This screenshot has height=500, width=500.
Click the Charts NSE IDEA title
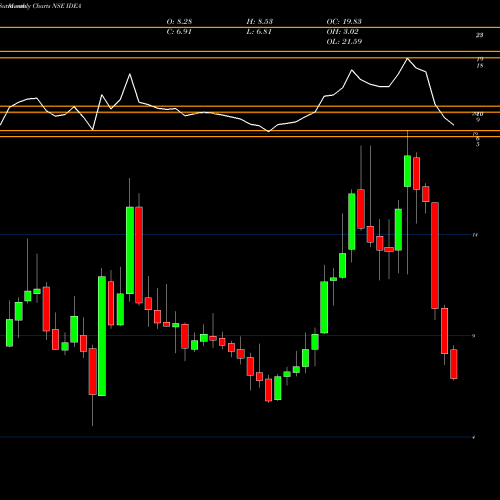57,6
